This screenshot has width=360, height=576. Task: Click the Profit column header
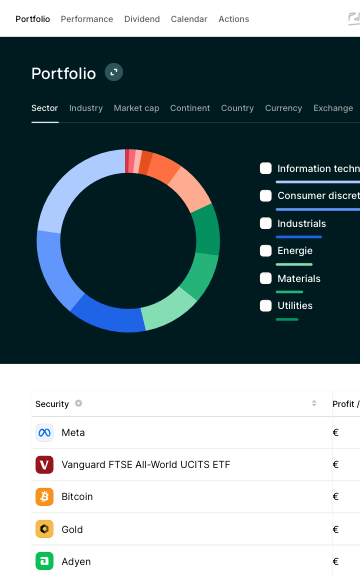[345, 404]
